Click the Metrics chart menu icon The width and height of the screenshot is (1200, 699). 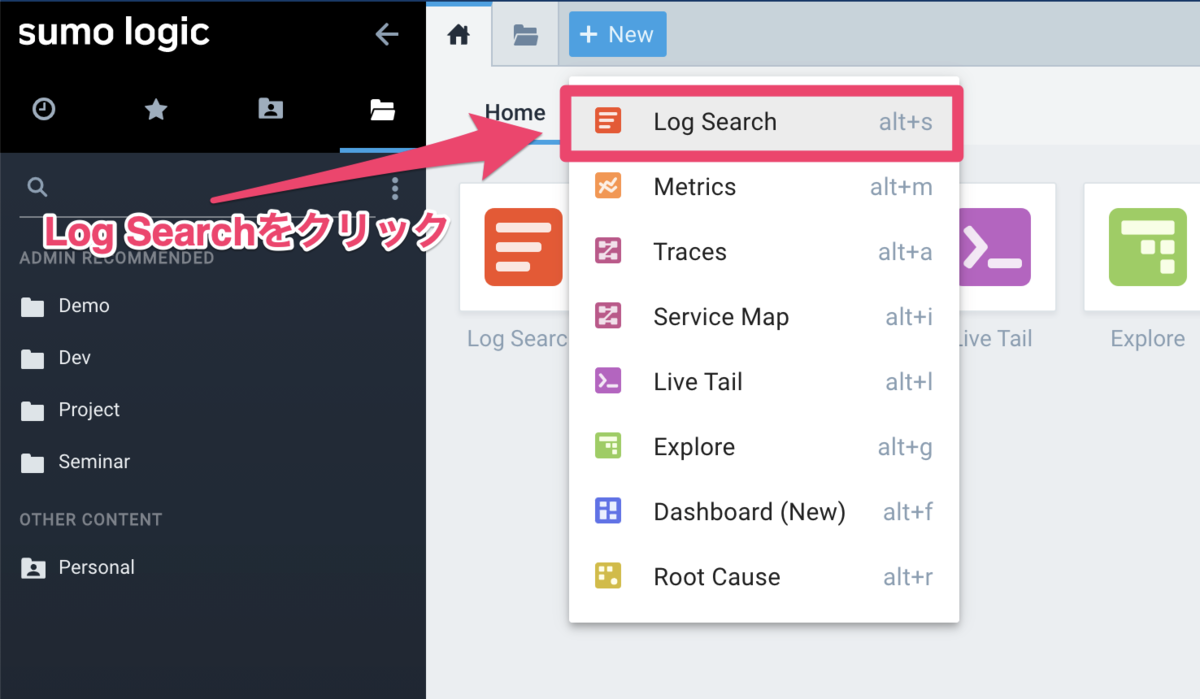(x=607, y=186)
